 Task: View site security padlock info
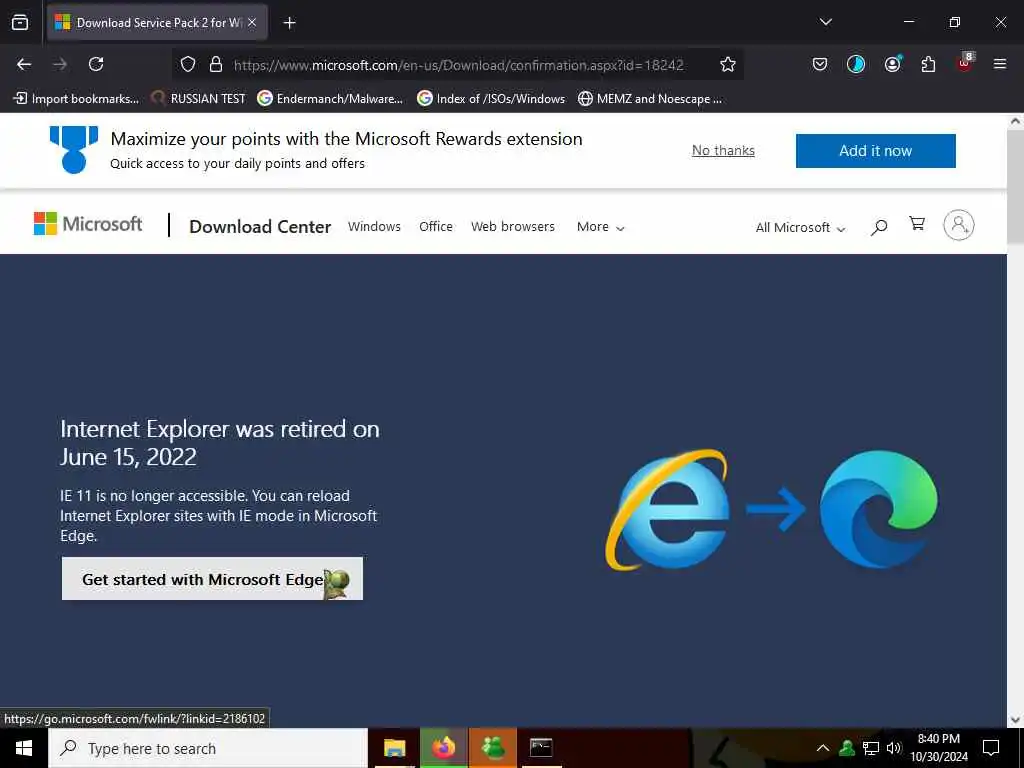216,64
